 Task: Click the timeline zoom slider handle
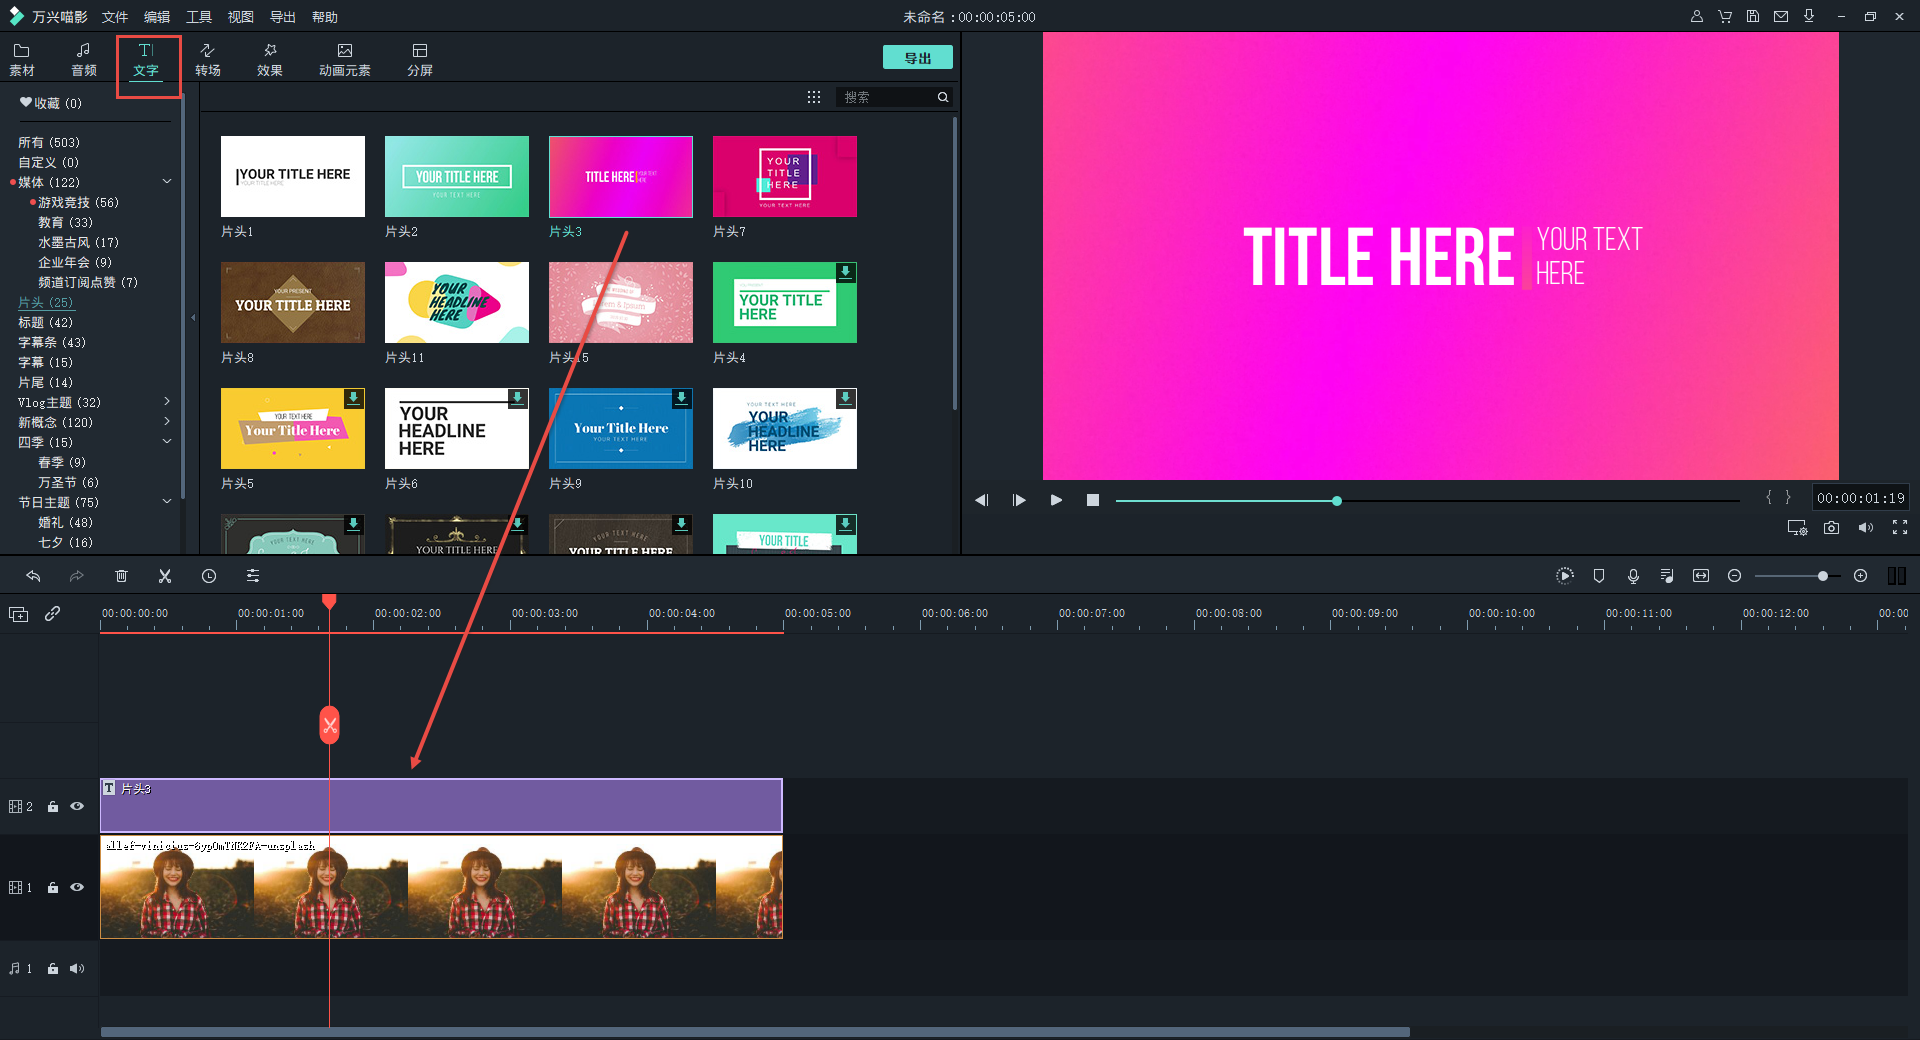coord(1823,576)
